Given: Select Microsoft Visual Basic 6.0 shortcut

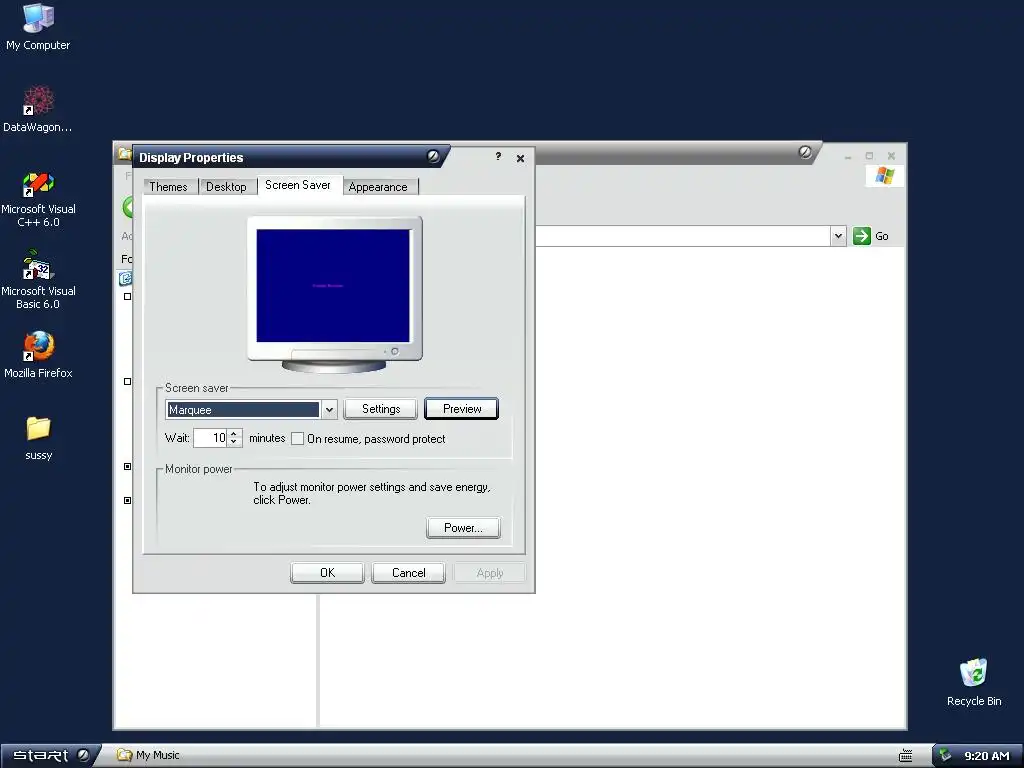Looking at the screenshot, I should pyautogui.click(x=38, y=280).
